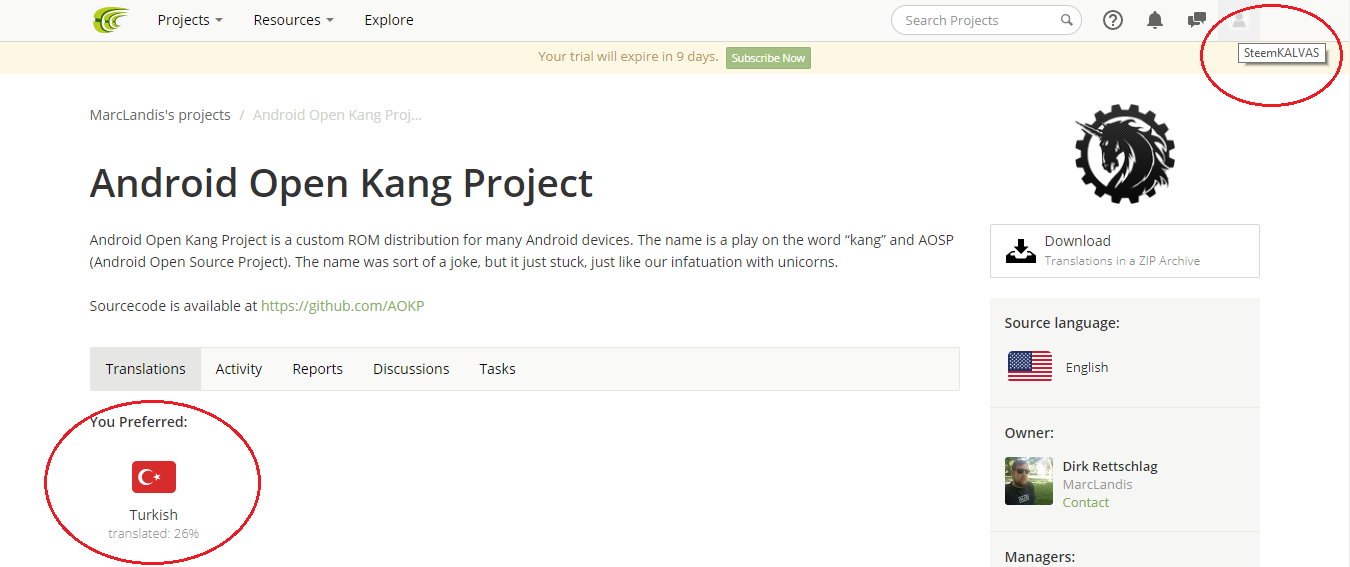
Task: Click the download tray icon
Action: point(1021,250)
